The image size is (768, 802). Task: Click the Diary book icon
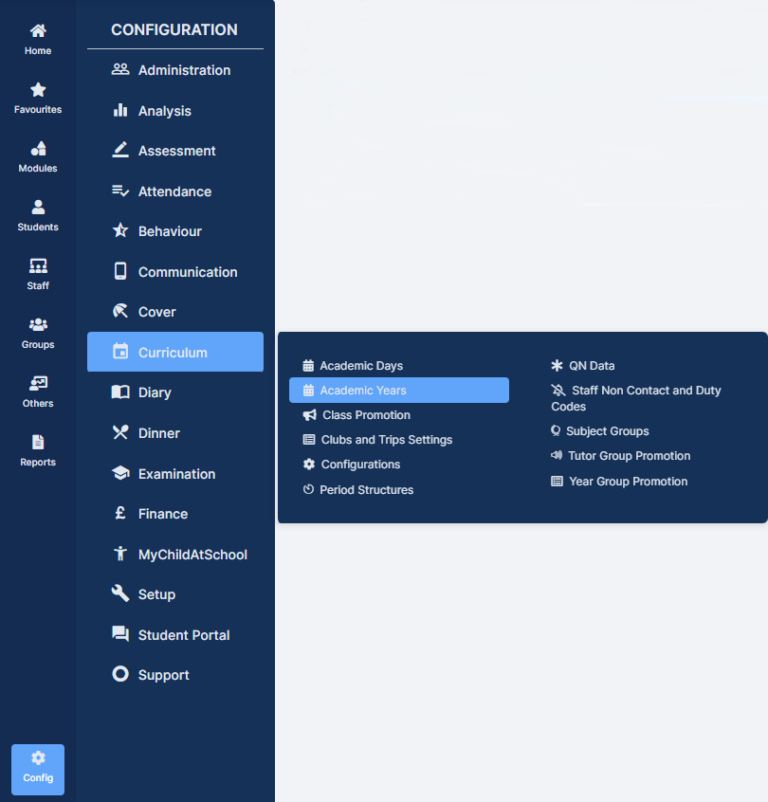click(x=120, y=392)
